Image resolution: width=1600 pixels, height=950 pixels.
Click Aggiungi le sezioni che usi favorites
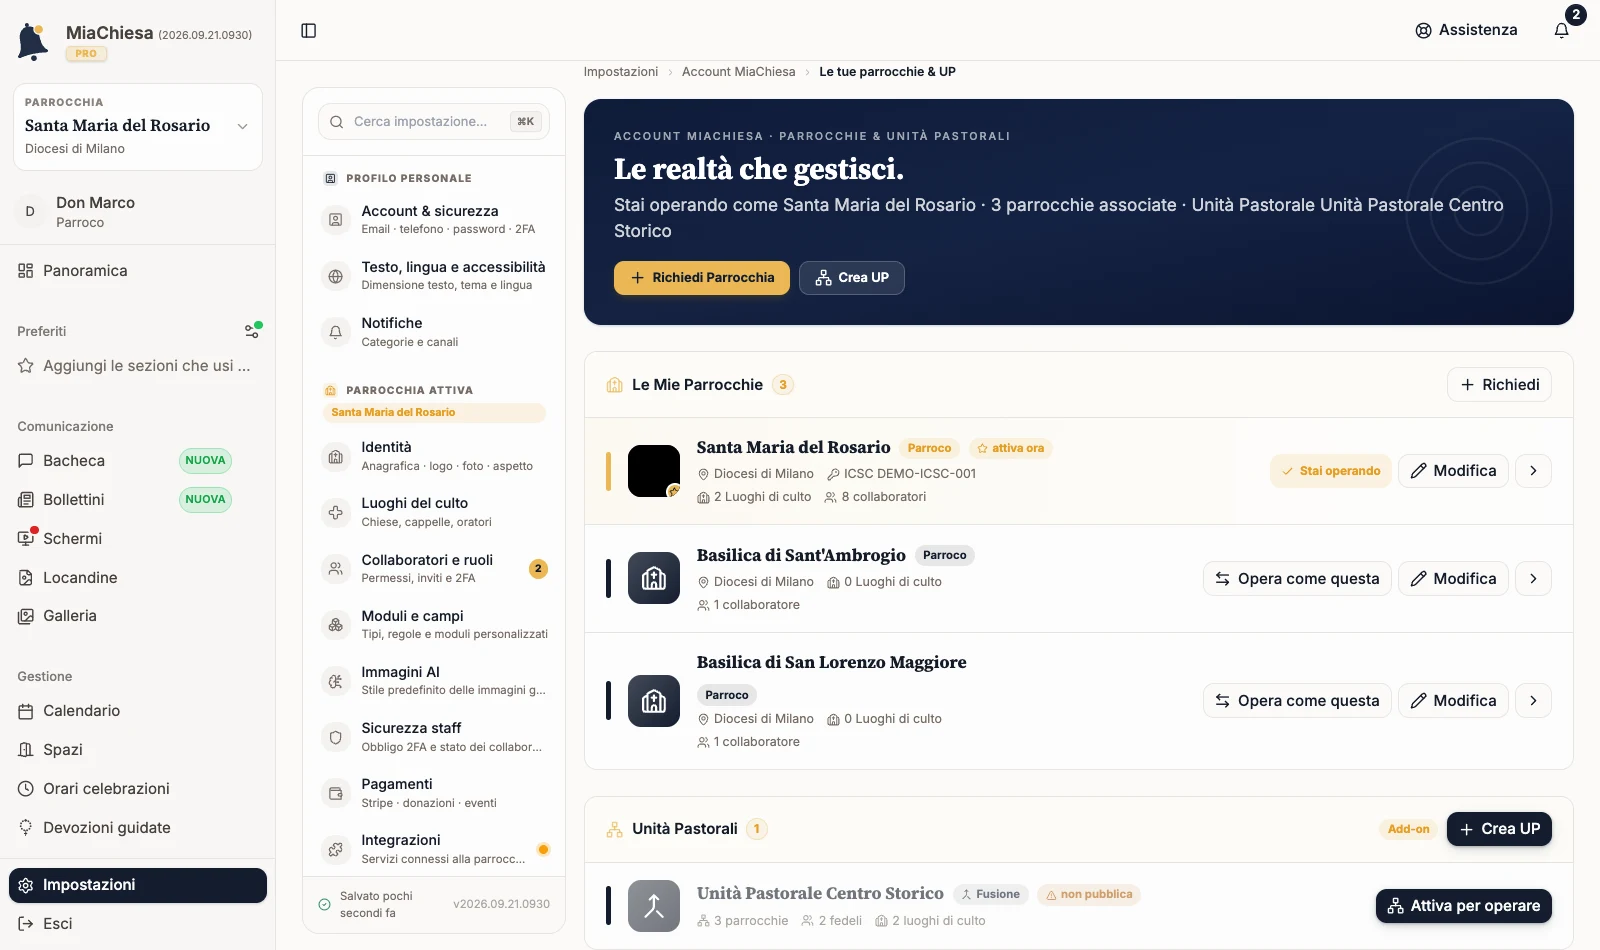138,366
